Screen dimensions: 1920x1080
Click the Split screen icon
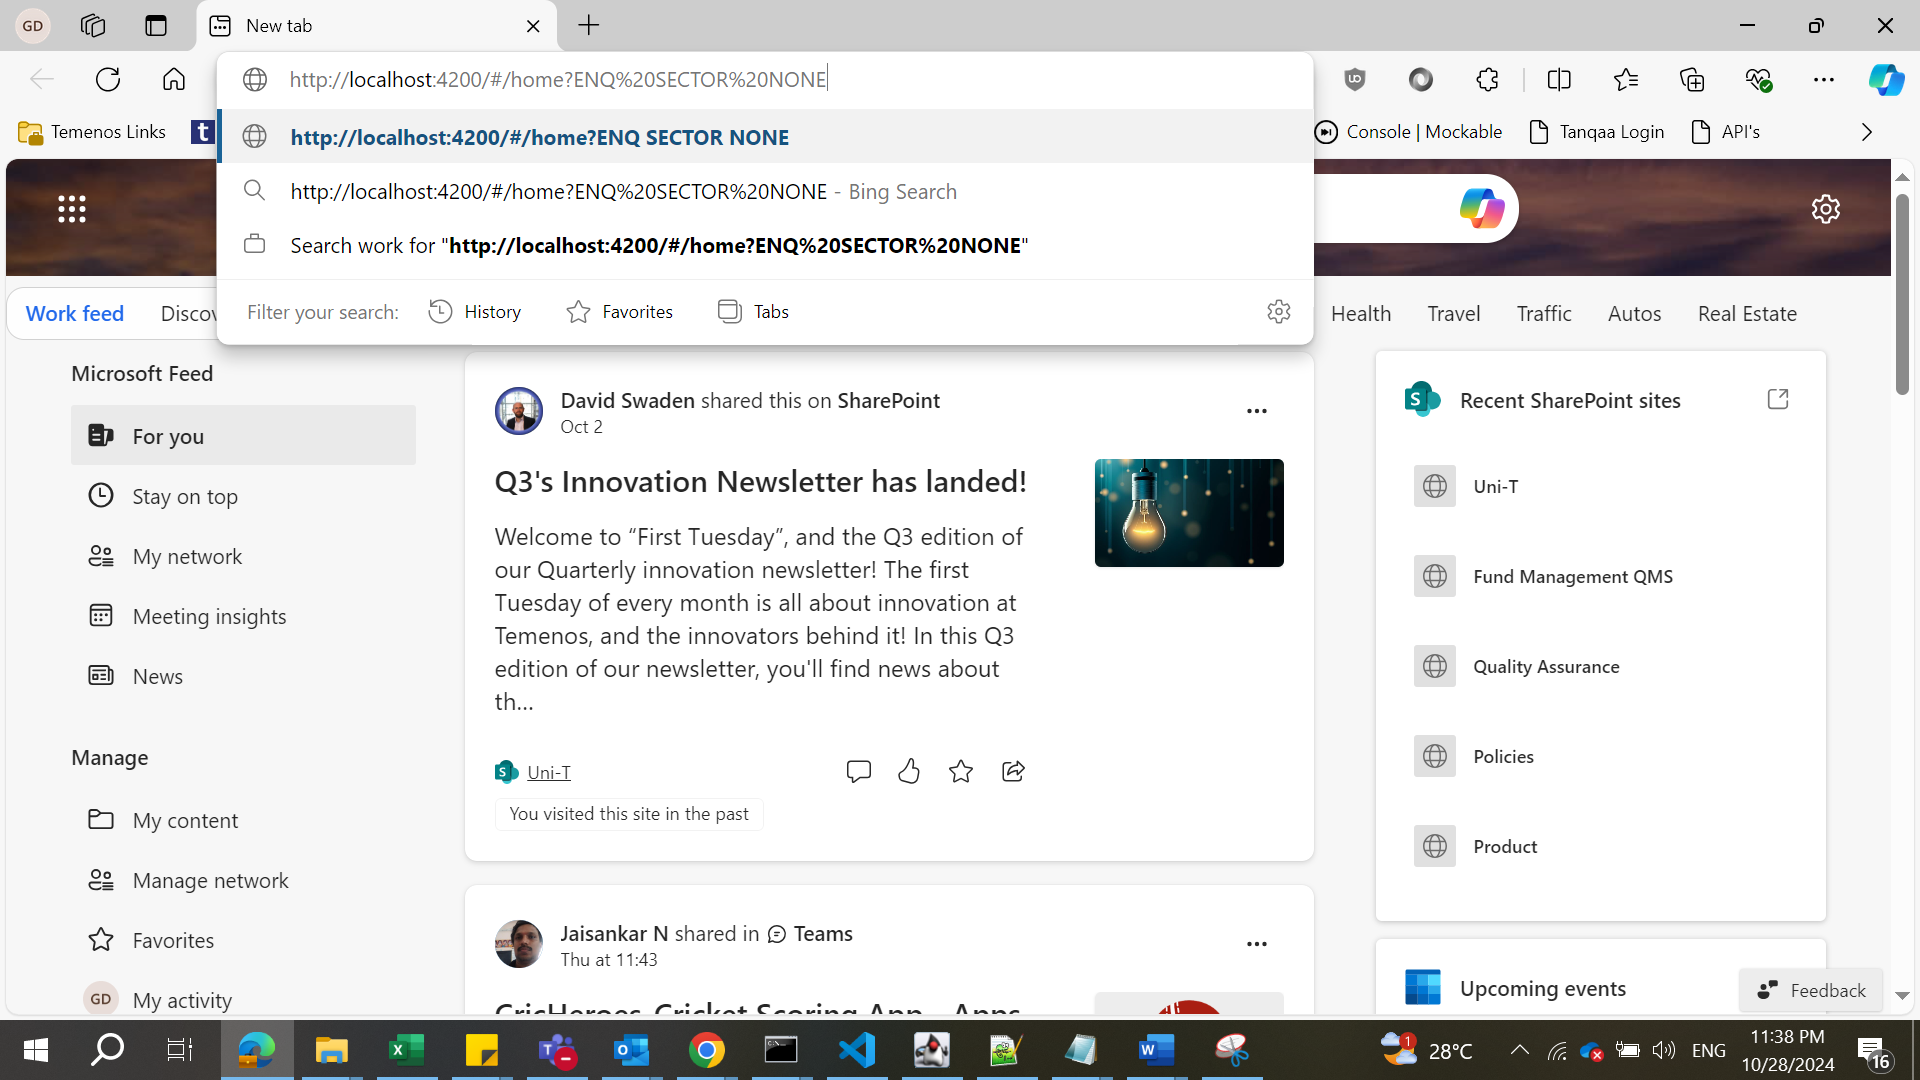(x=1559, y=80)
